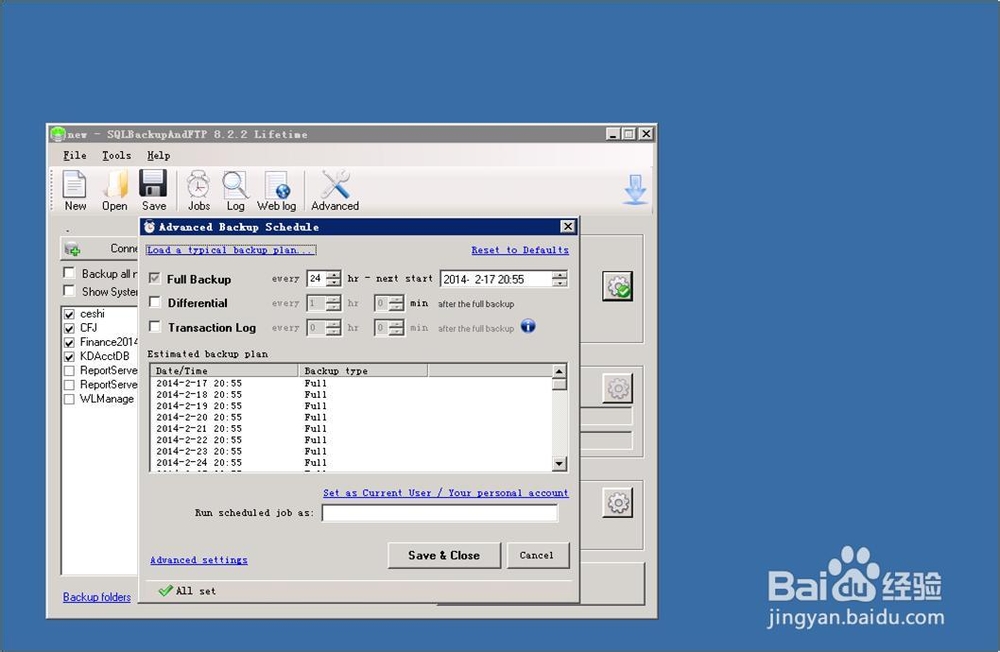Image resolution: width=1000 pixels, height=652 pixels.
Task: Toggle the Show System checkbox
Action: click(x=69, y=290)
